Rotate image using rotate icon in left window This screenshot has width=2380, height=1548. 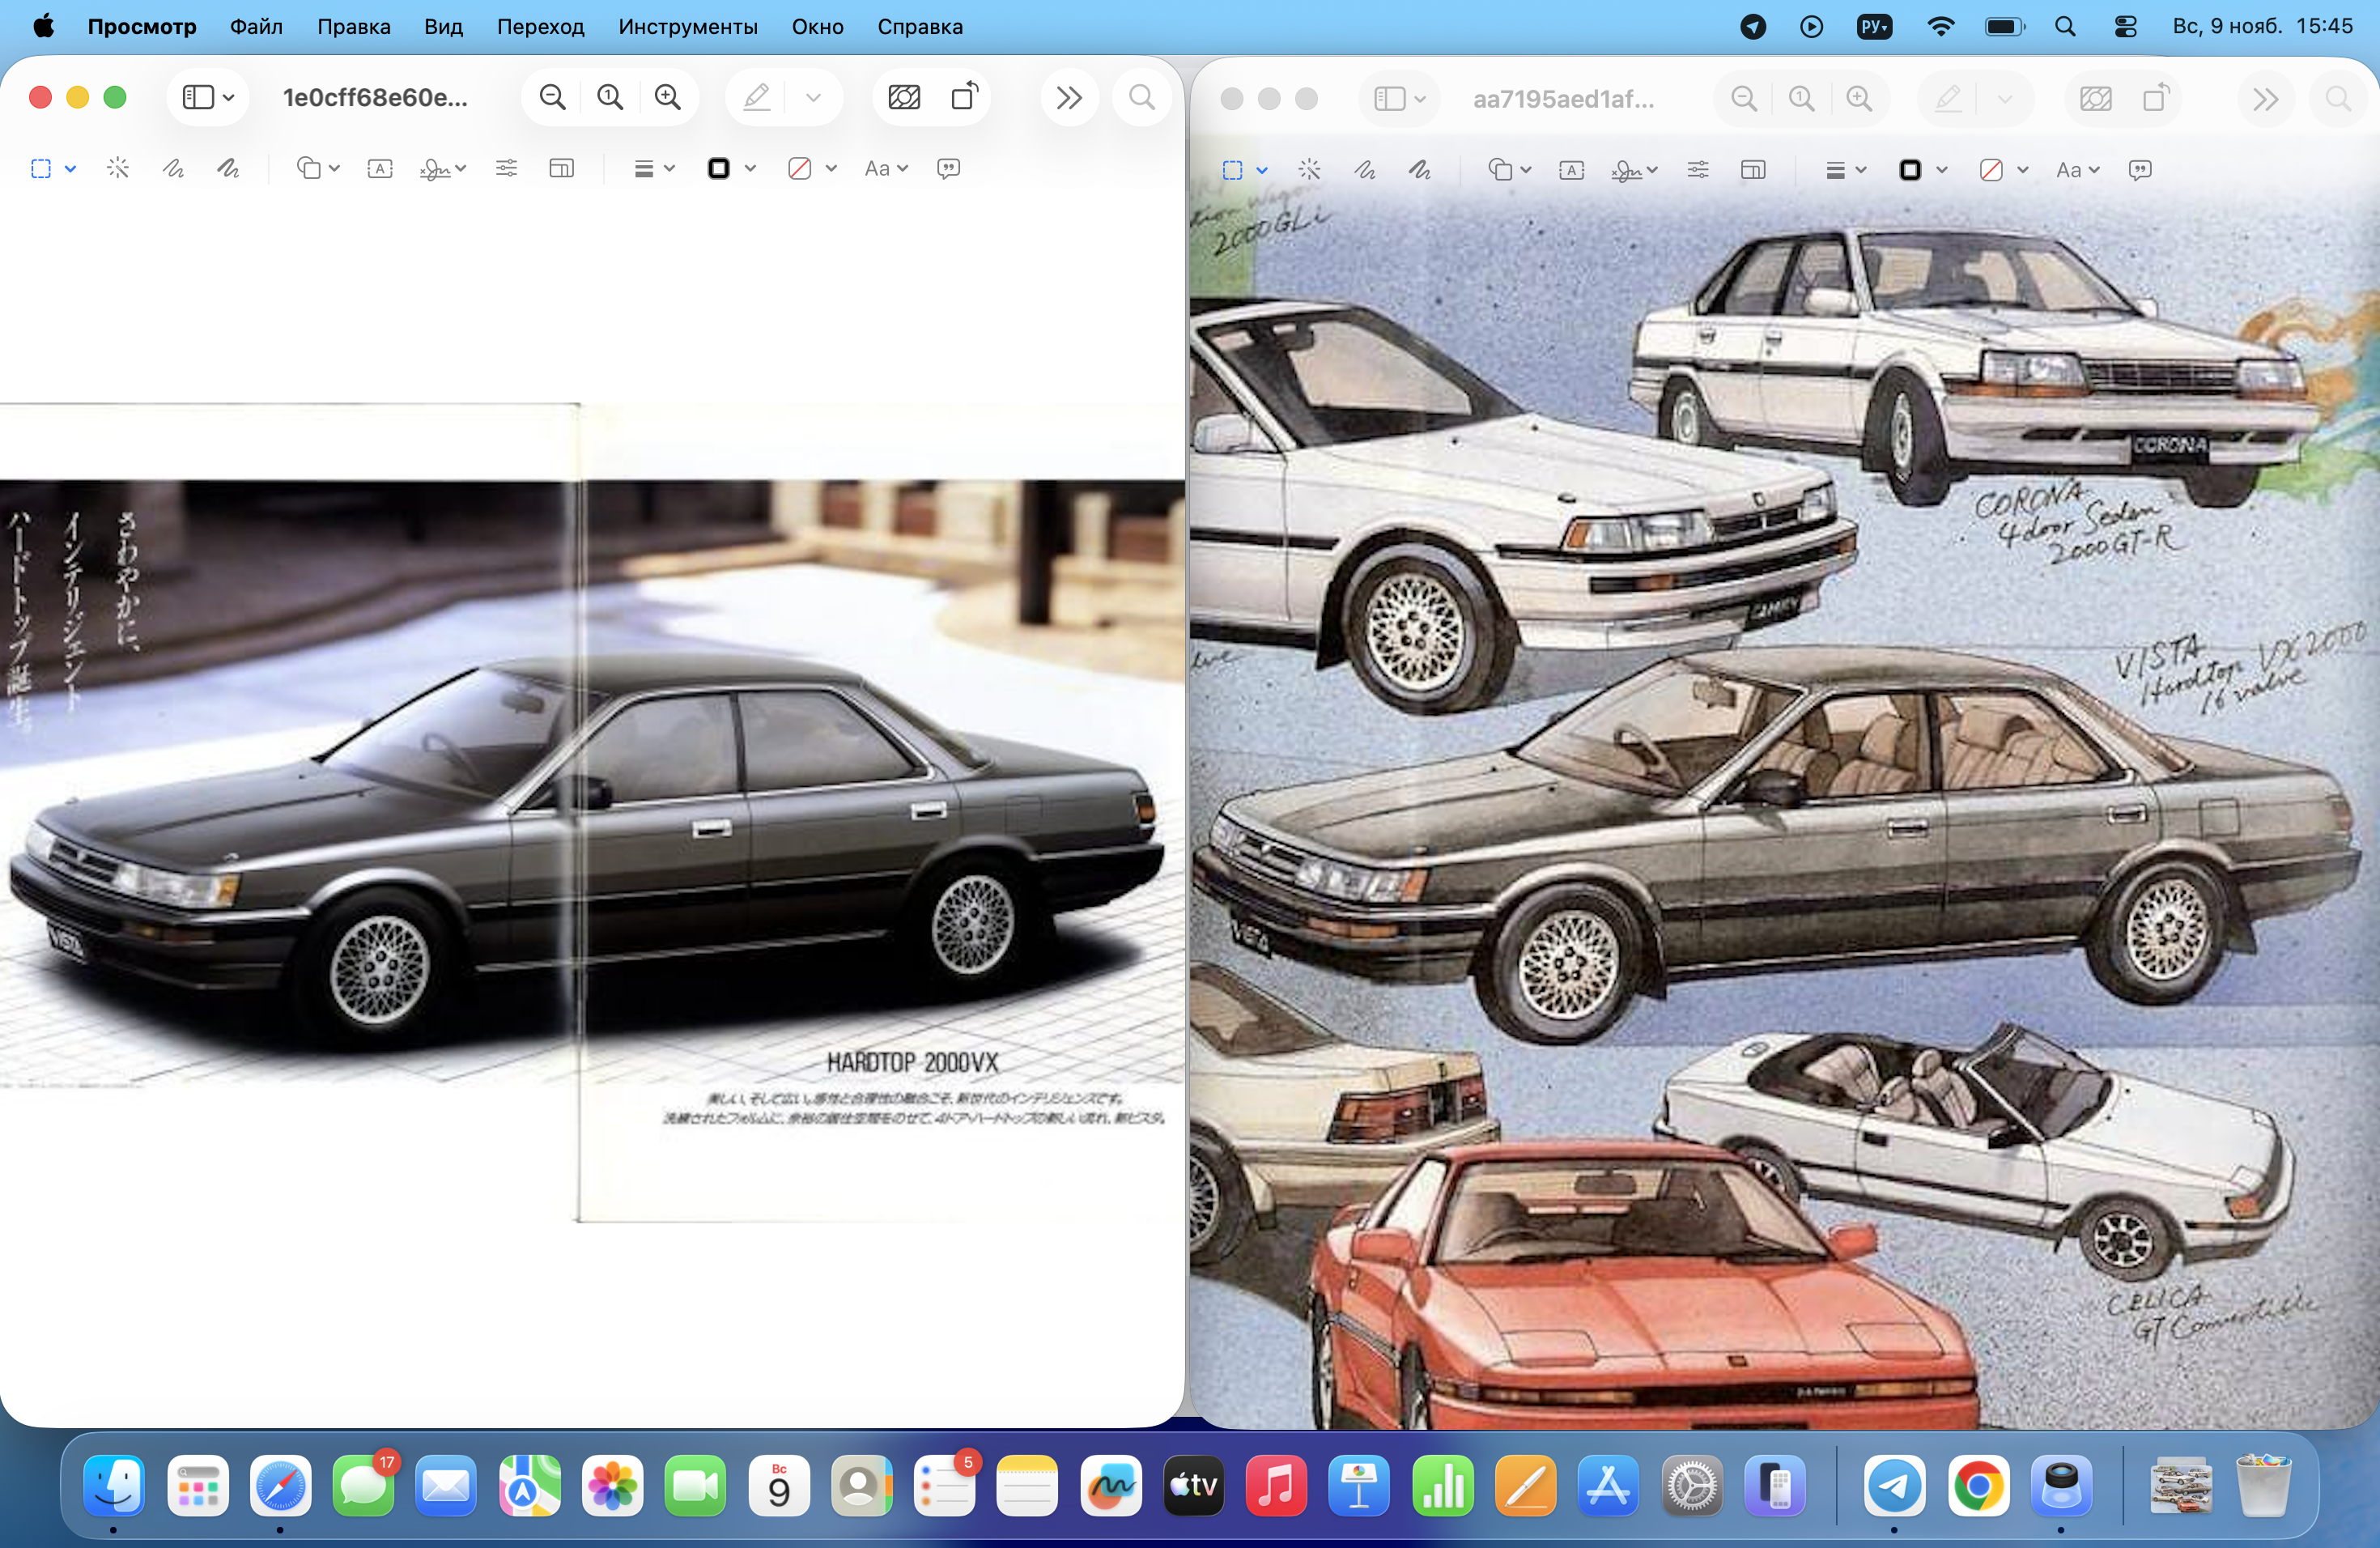pos(964,97)
